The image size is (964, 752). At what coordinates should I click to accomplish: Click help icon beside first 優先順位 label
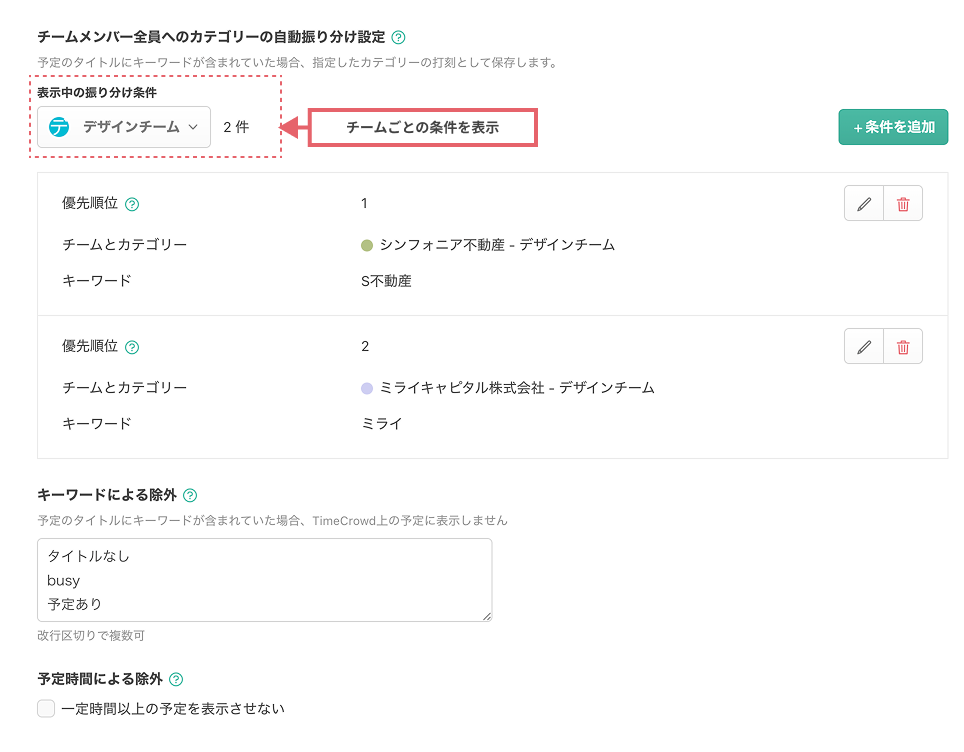click(132, 204)
